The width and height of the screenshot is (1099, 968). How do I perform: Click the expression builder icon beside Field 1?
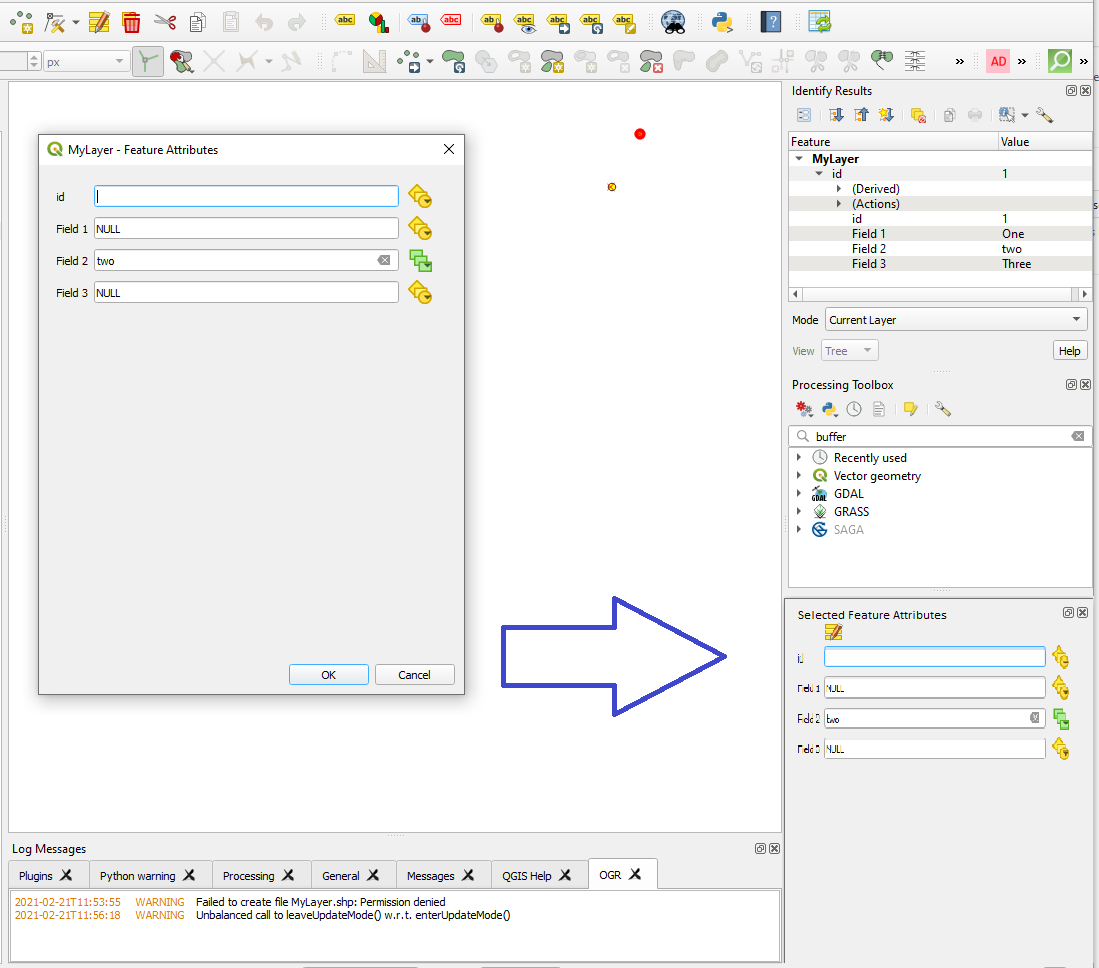pyautogui.click(x=420, y=228)
